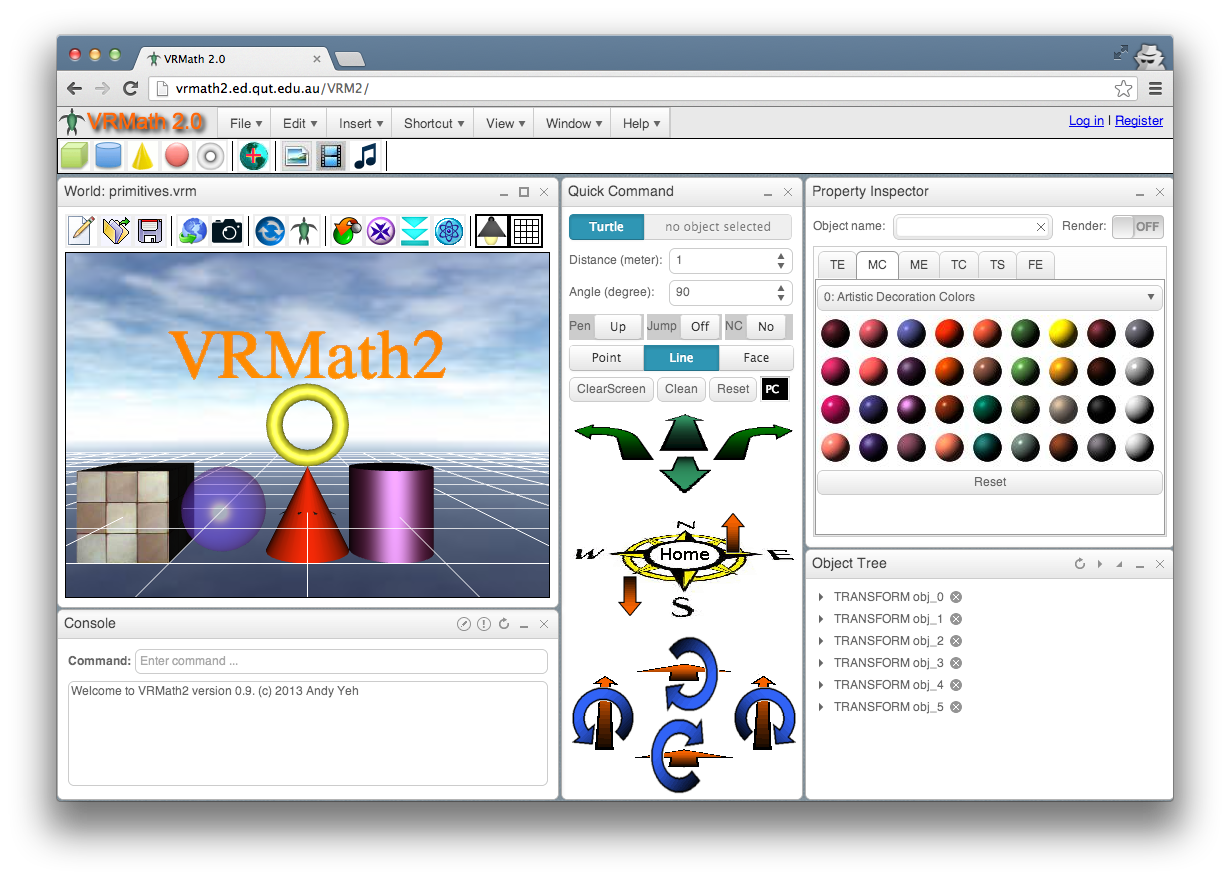
Task: Insert a green box primitive
Action: (75, 156)
